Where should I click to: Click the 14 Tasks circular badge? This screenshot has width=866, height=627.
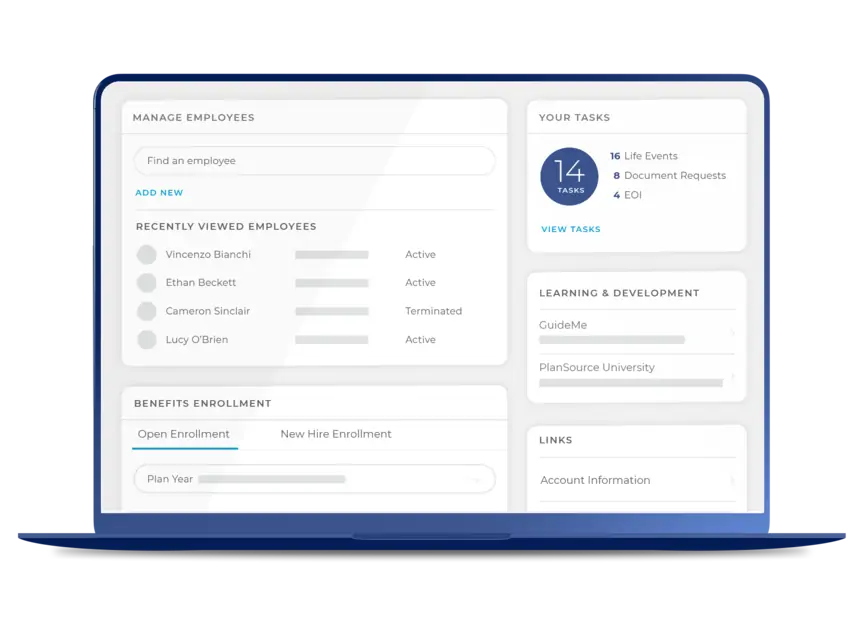(570, 176)
